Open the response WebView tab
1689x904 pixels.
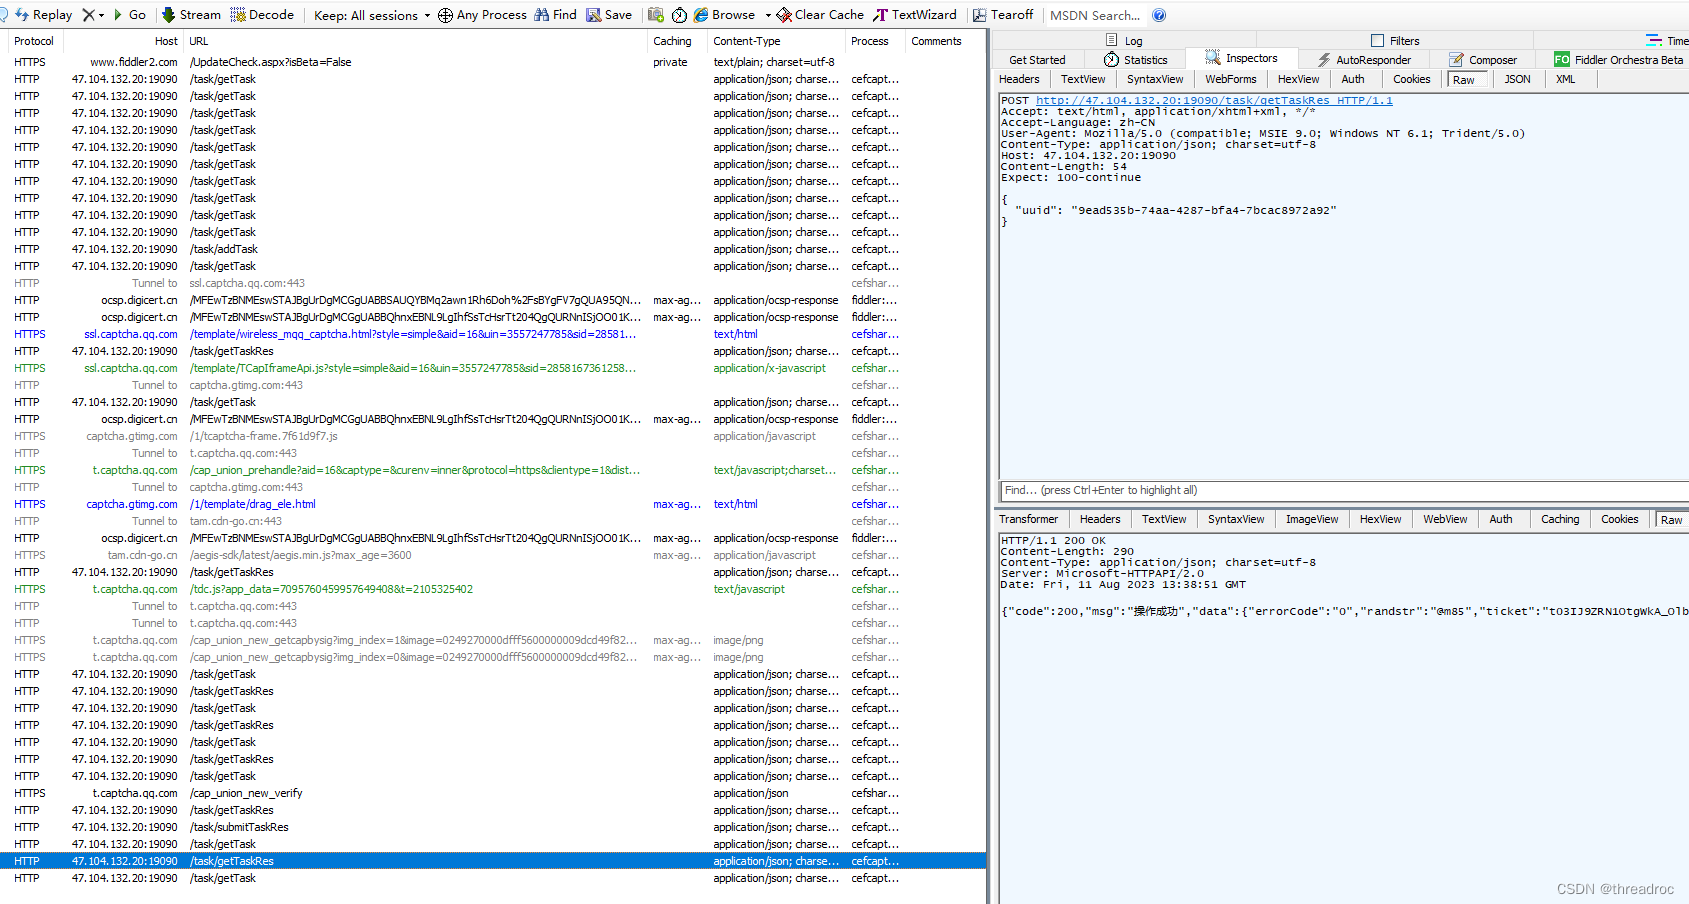[x=1445, y=519]
